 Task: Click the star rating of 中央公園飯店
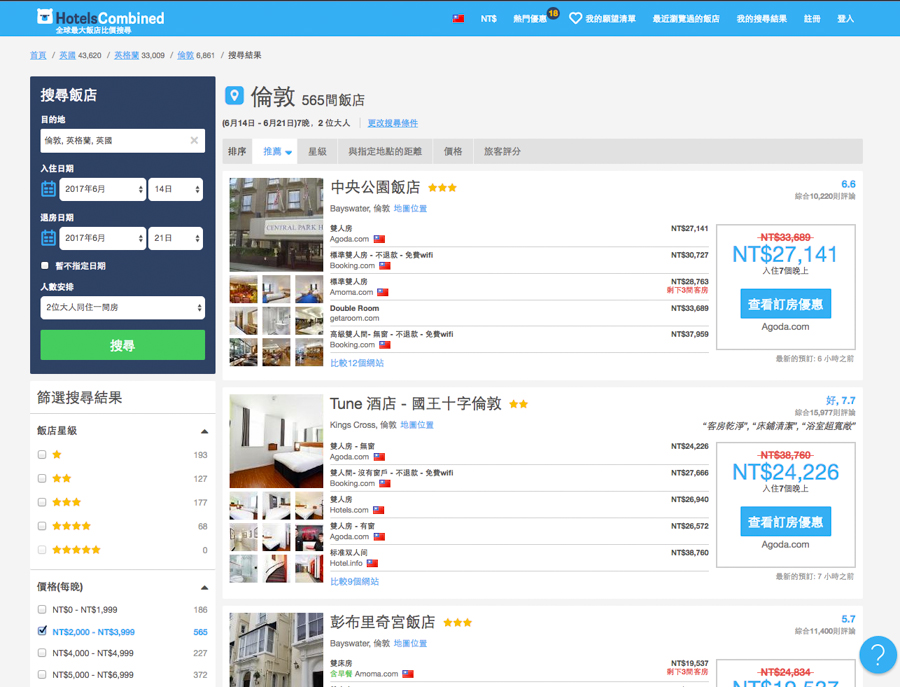coord(442,188)
